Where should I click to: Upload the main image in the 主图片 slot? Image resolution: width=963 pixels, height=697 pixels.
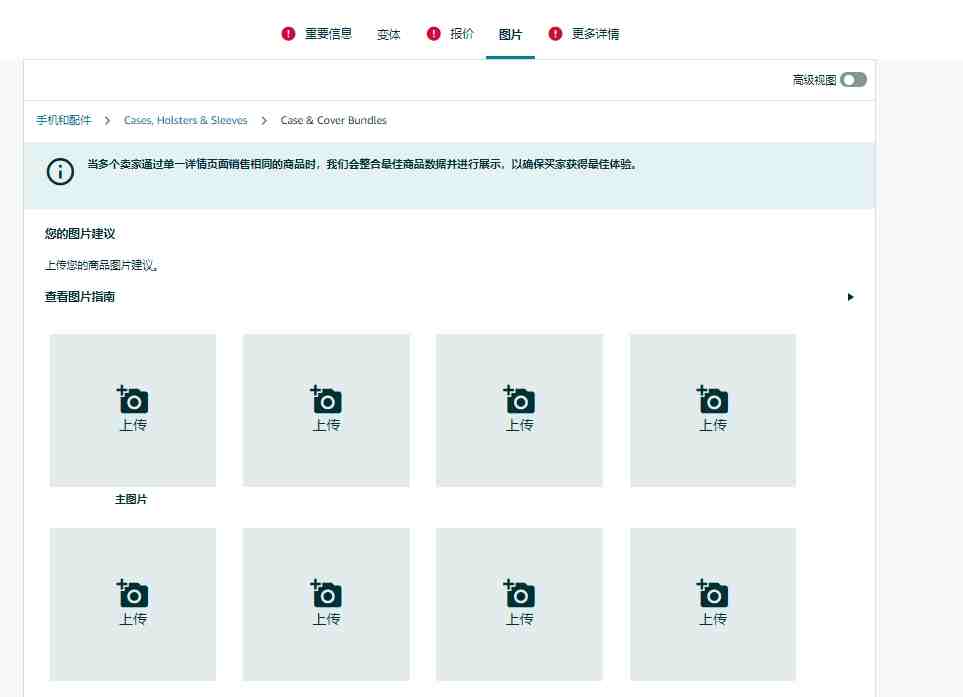pyautogui.click(x=133, y=410)
